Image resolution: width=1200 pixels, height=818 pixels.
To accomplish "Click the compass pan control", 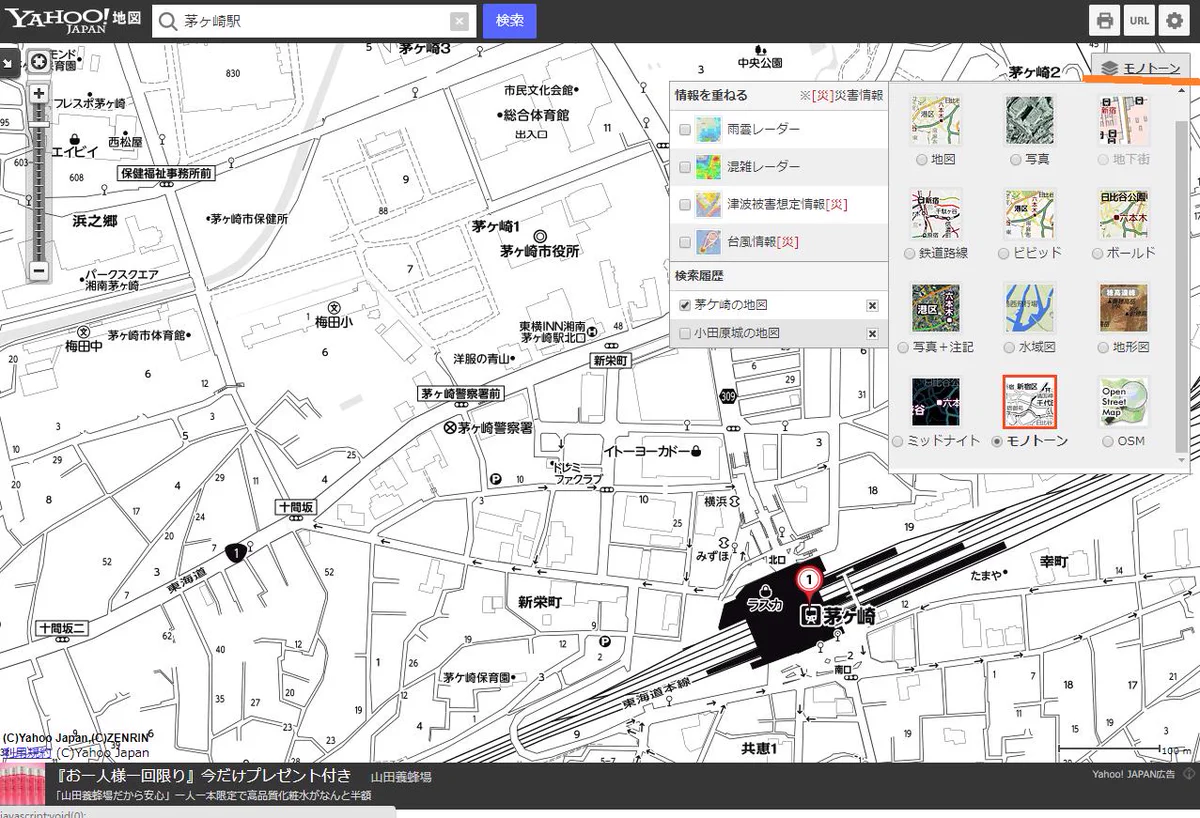I will point(38,62).
